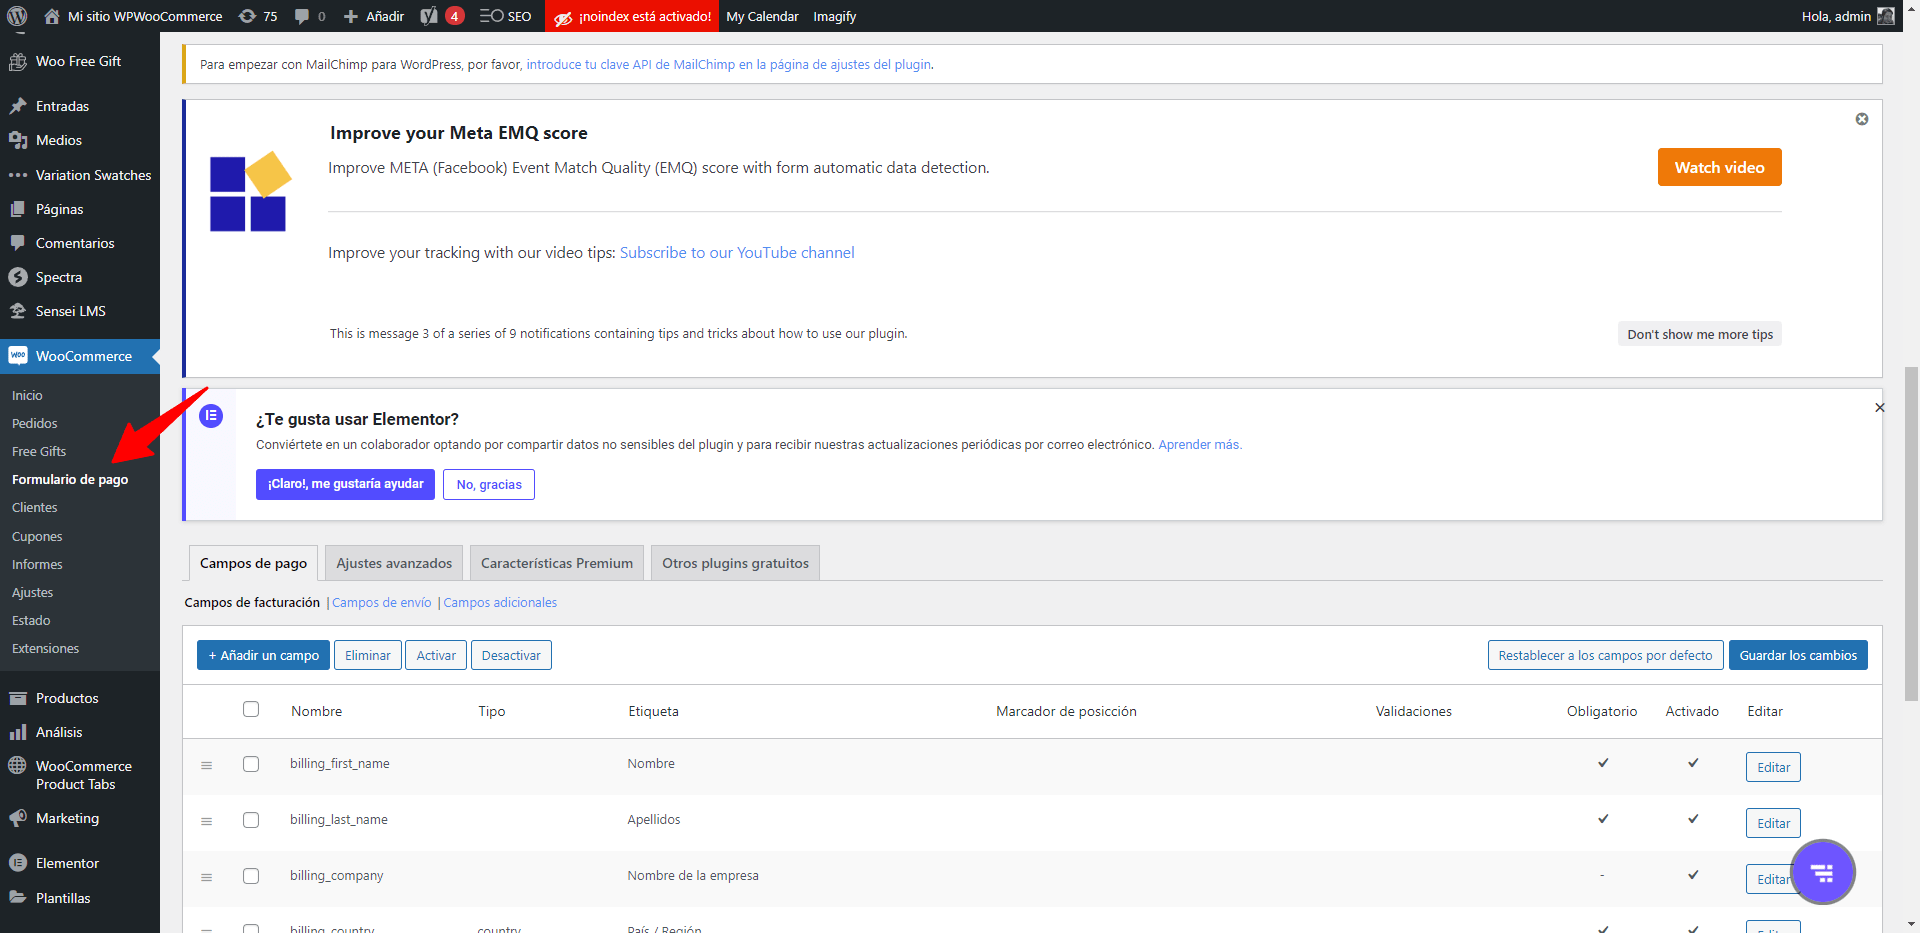This screenshot has width=1920, height=933.
Task: Check the billing_first_name row checkbox
Action: (251, 764)
